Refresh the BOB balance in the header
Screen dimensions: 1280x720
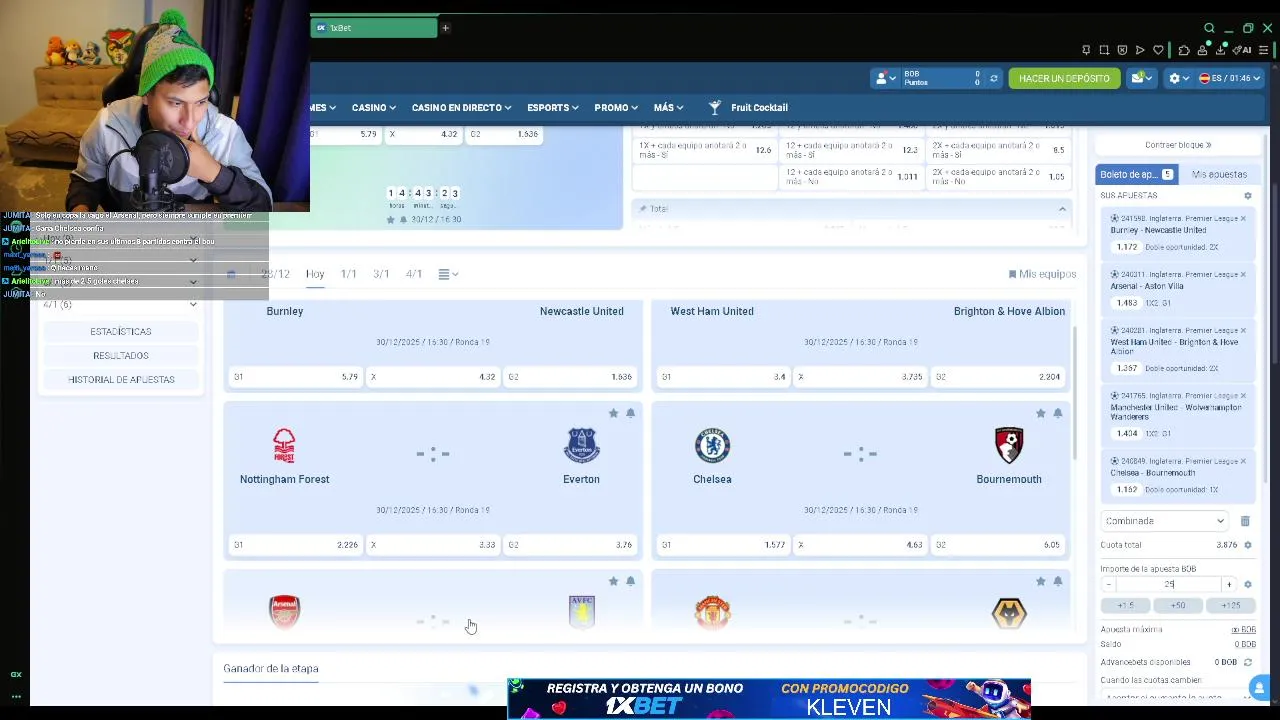click(993, 78)
